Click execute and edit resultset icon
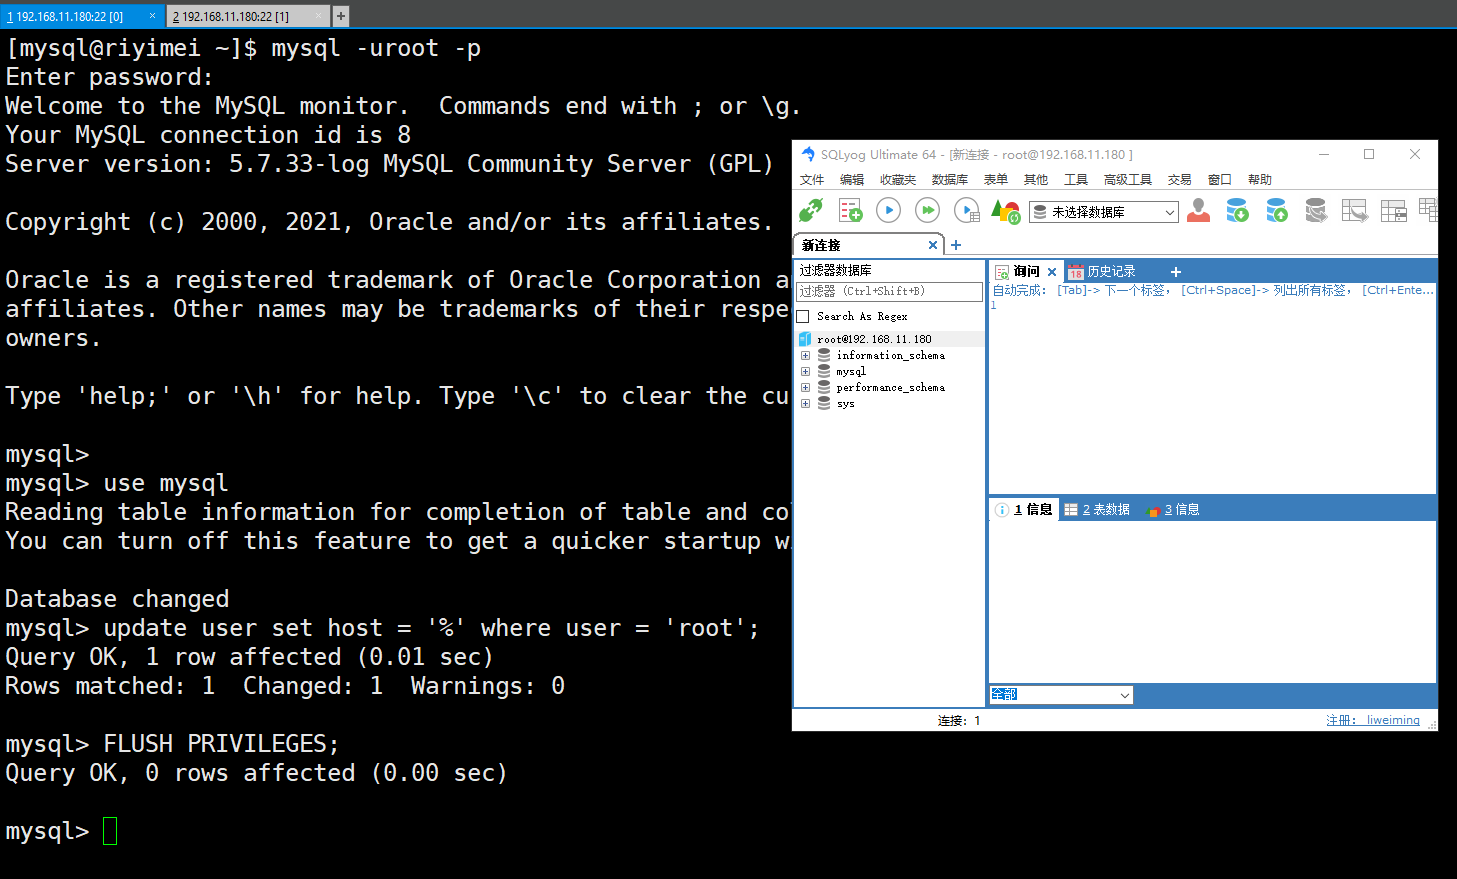Screen dimensions: 1457x879 967,210
